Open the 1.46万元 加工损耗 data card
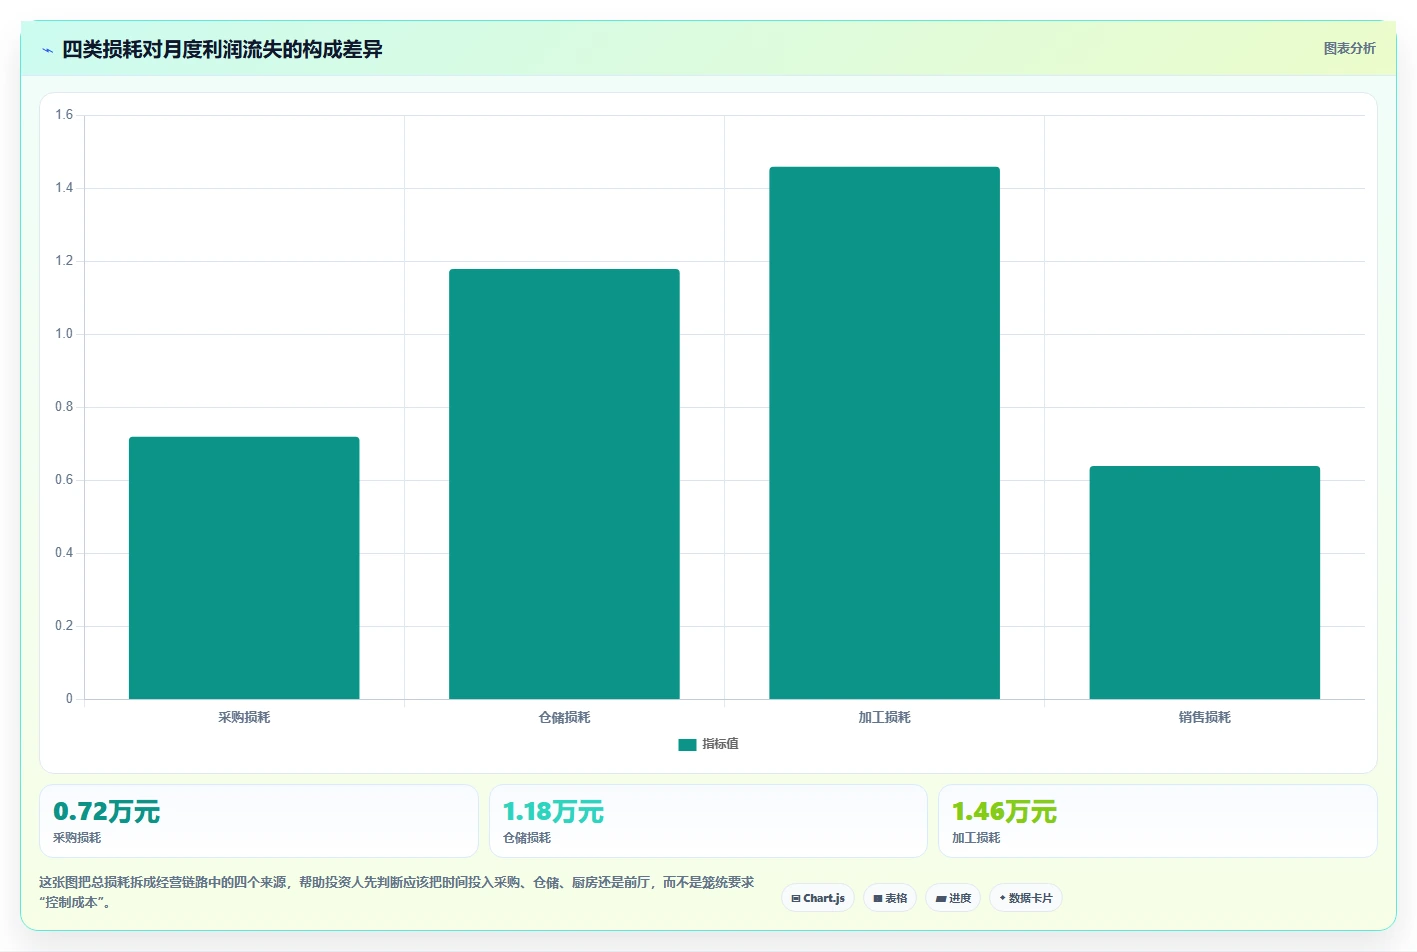This screenshot has height=952, width=1417. point(1157,821)
